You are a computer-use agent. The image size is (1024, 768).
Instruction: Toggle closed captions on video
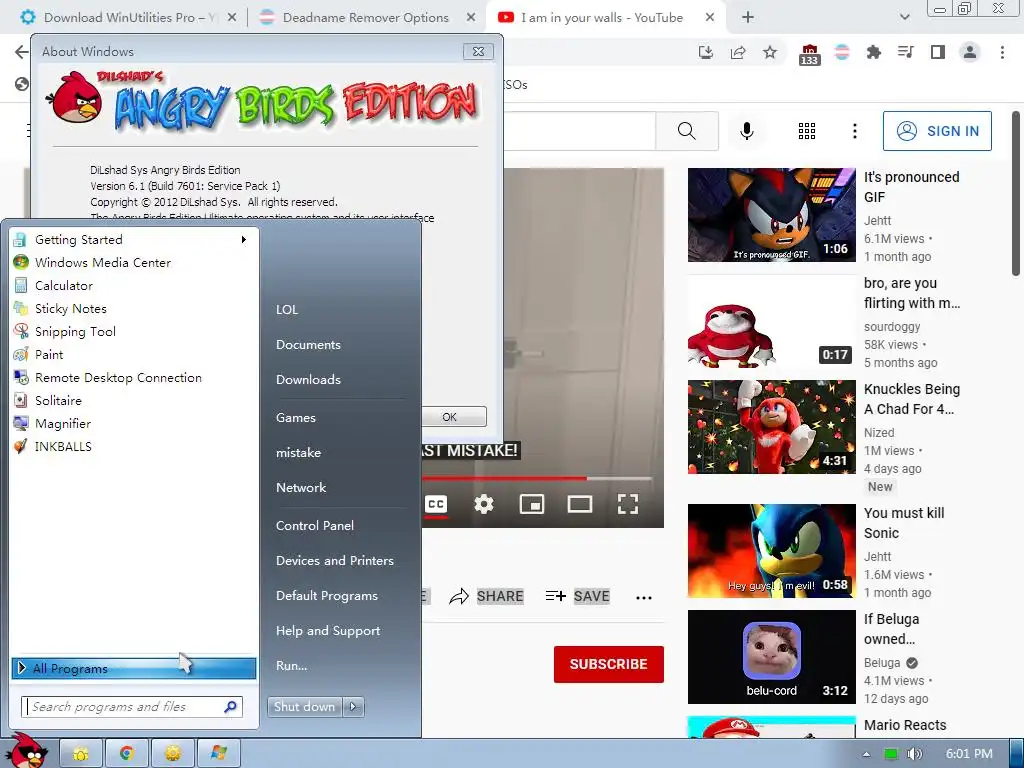click(x=436, y=504)
